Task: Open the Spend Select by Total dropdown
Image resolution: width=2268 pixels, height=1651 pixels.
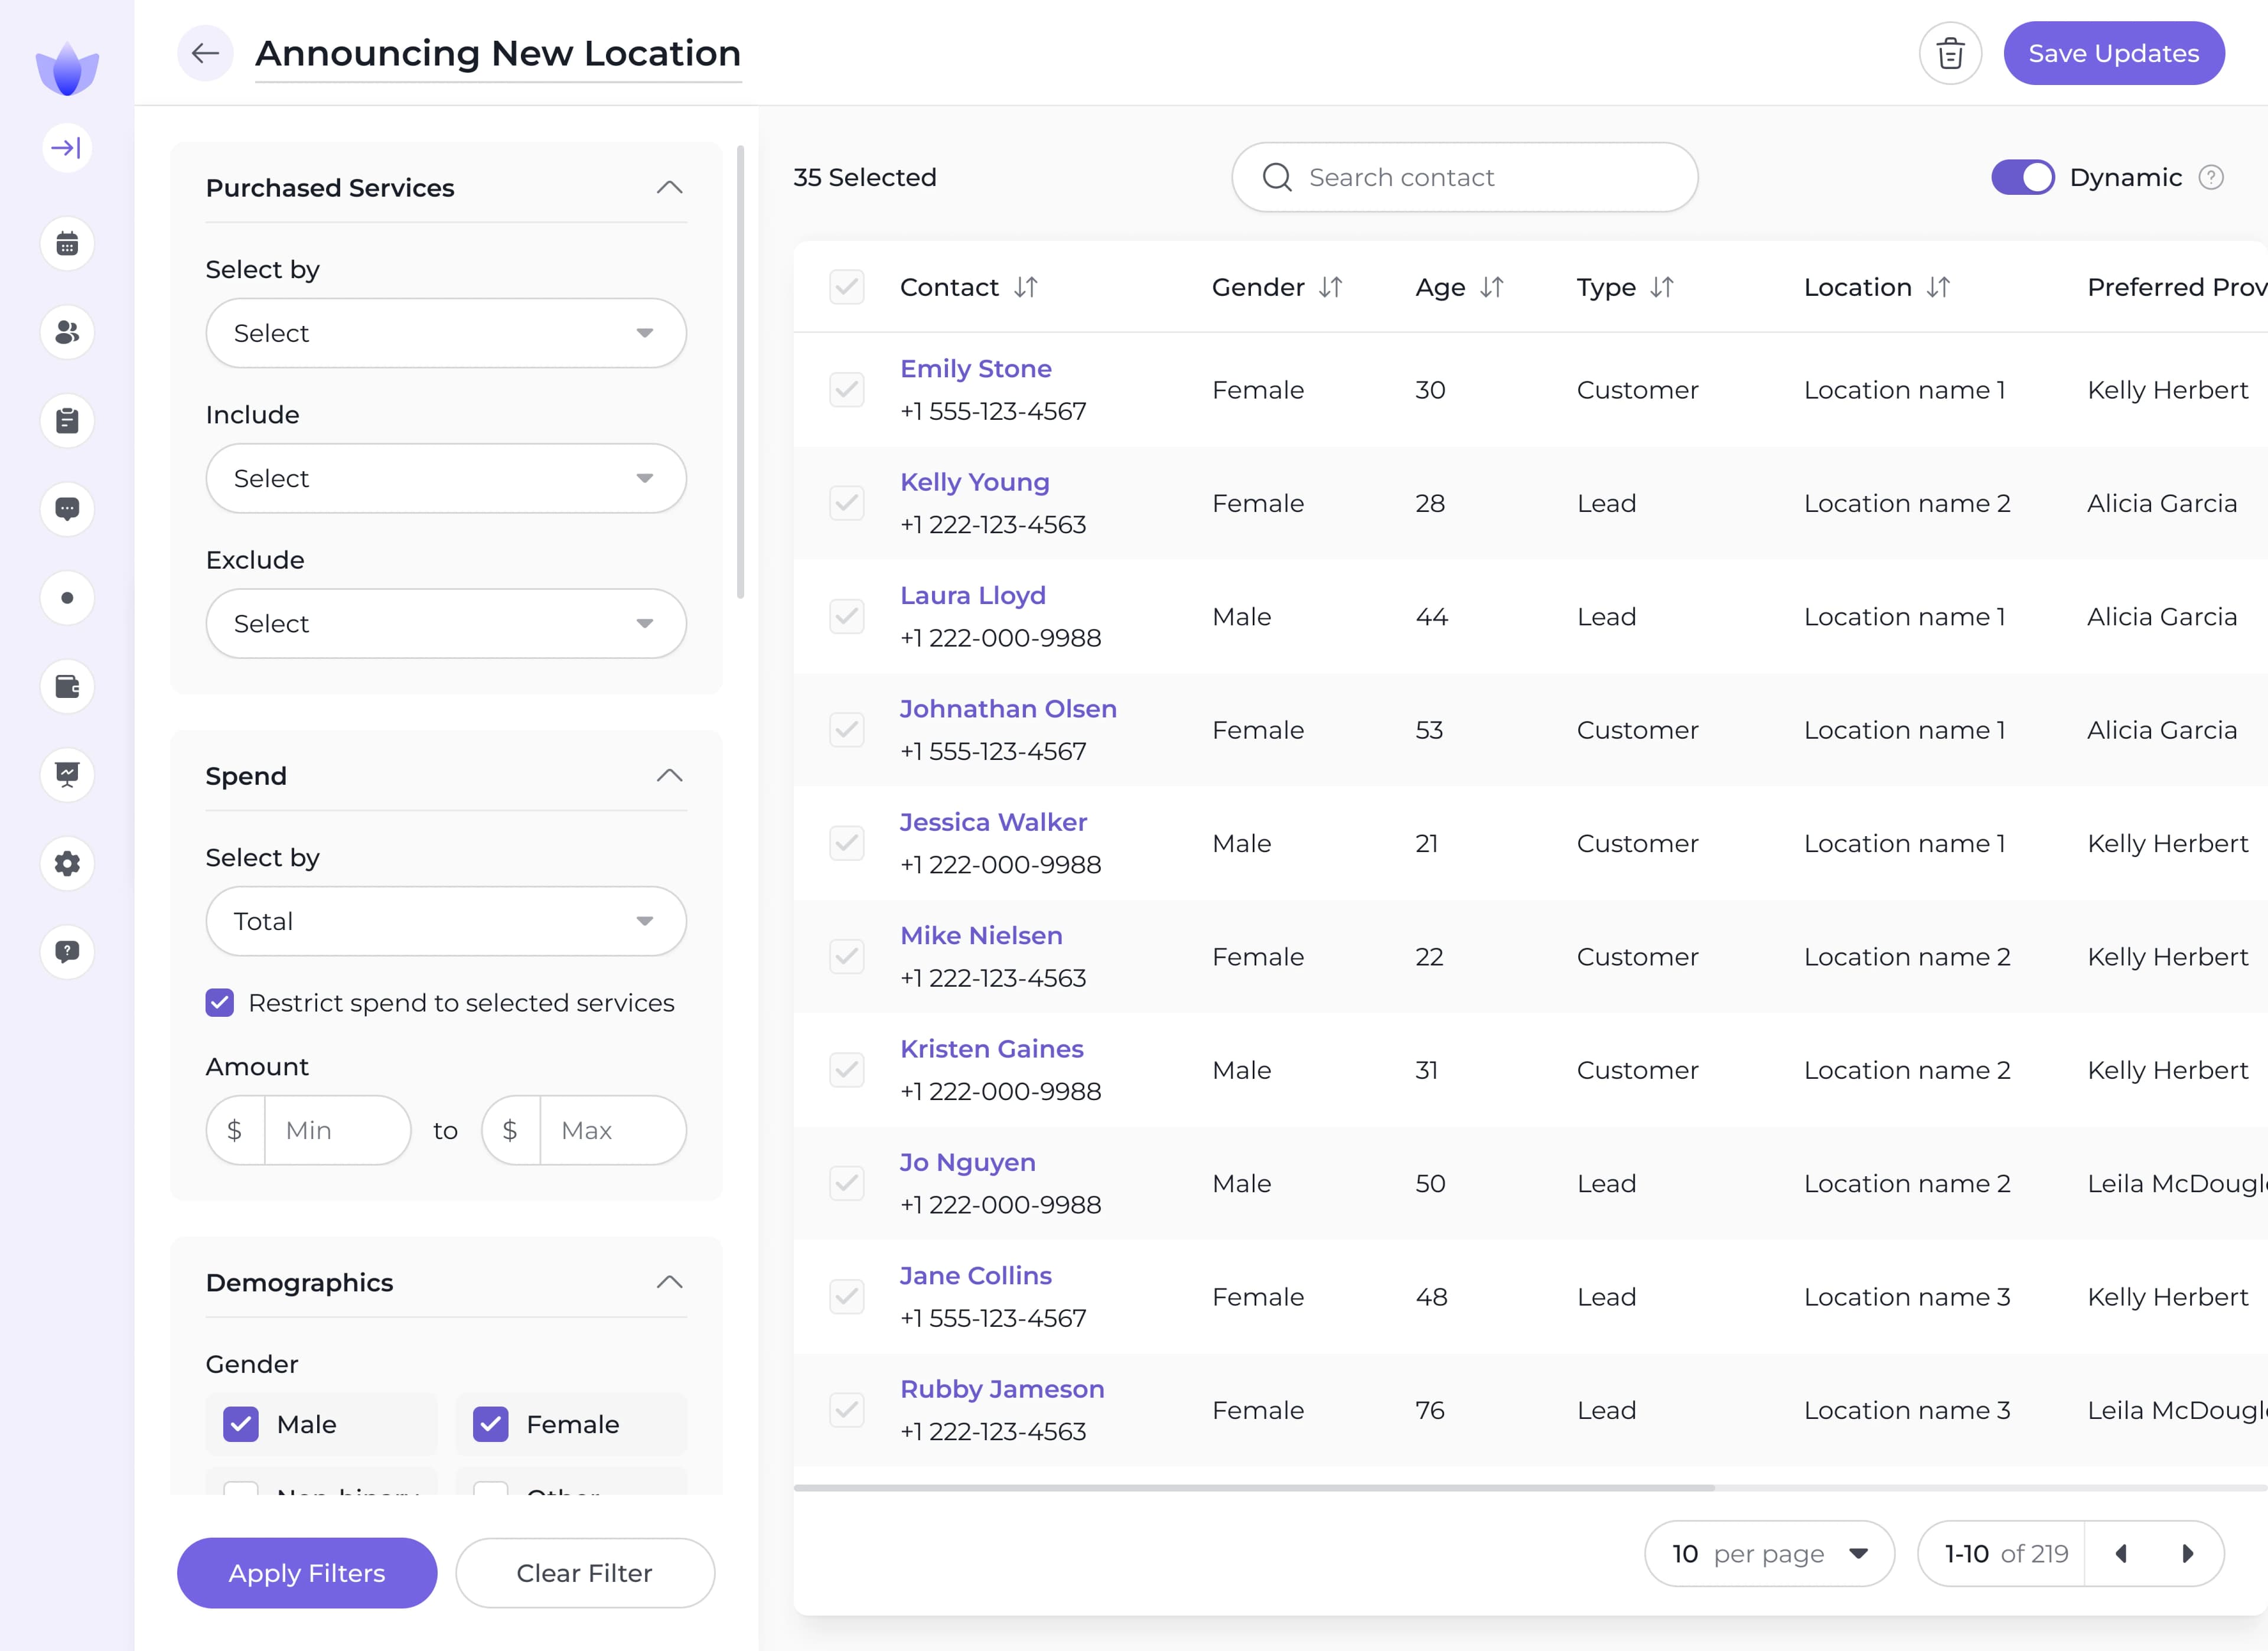Action: (445, 921)
